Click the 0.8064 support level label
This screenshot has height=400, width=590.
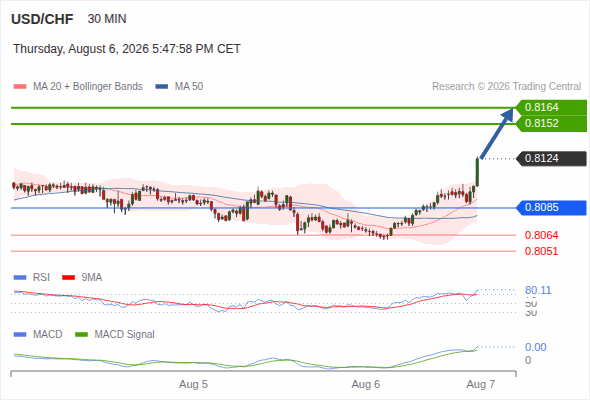tap(541, 236)
